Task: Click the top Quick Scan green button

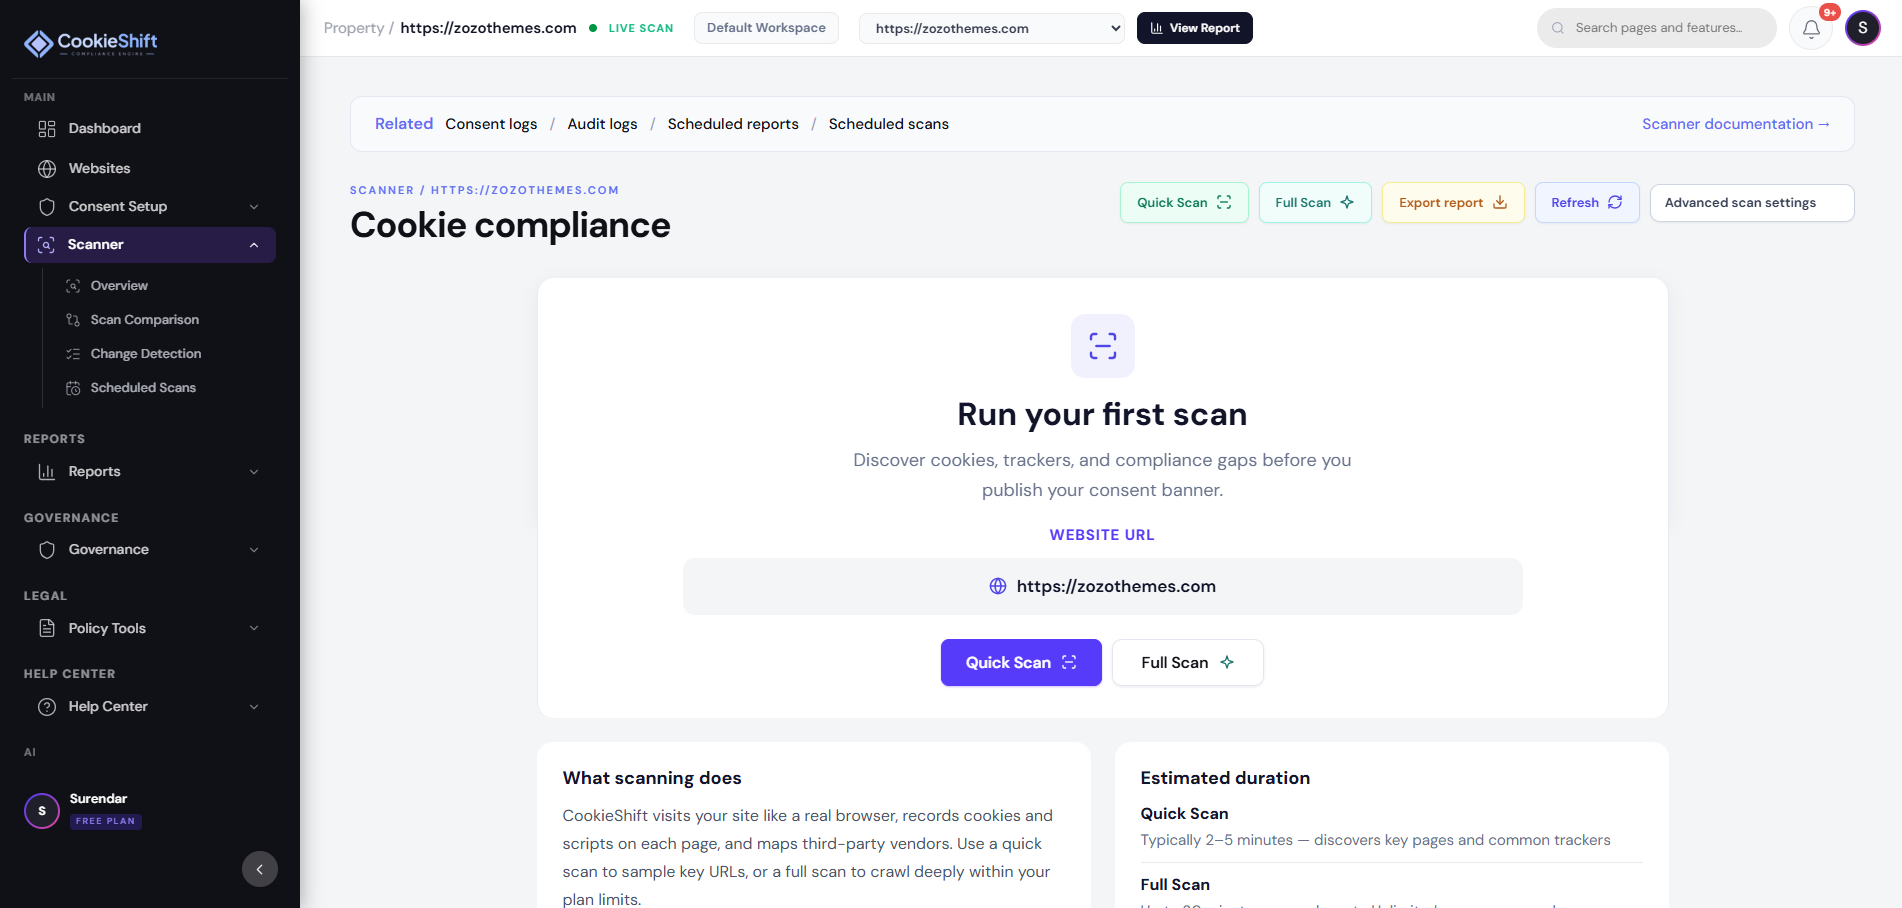Action: pos(1184,203)
